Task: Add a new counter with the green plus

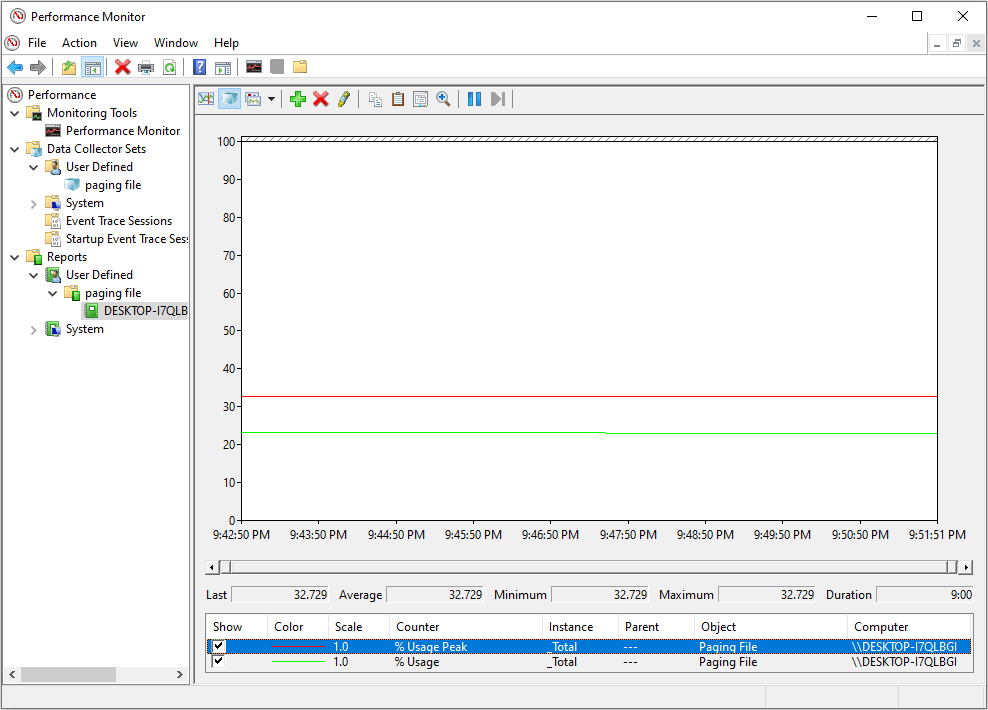Action: [x=297, y=98]
